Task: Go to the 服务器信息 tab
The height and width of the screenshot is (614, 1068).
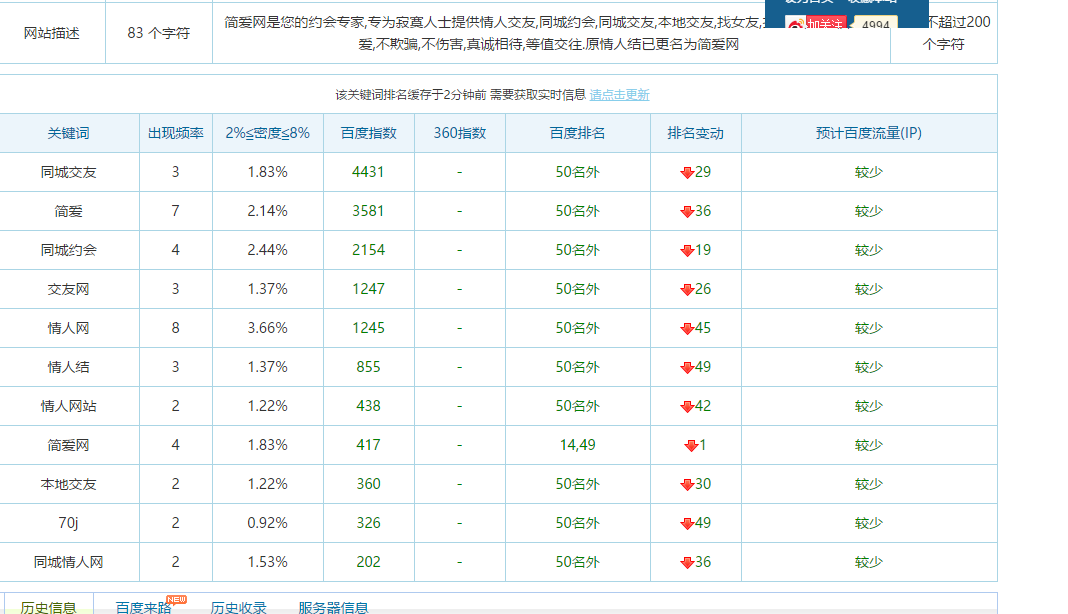Action: coord(333,606)
